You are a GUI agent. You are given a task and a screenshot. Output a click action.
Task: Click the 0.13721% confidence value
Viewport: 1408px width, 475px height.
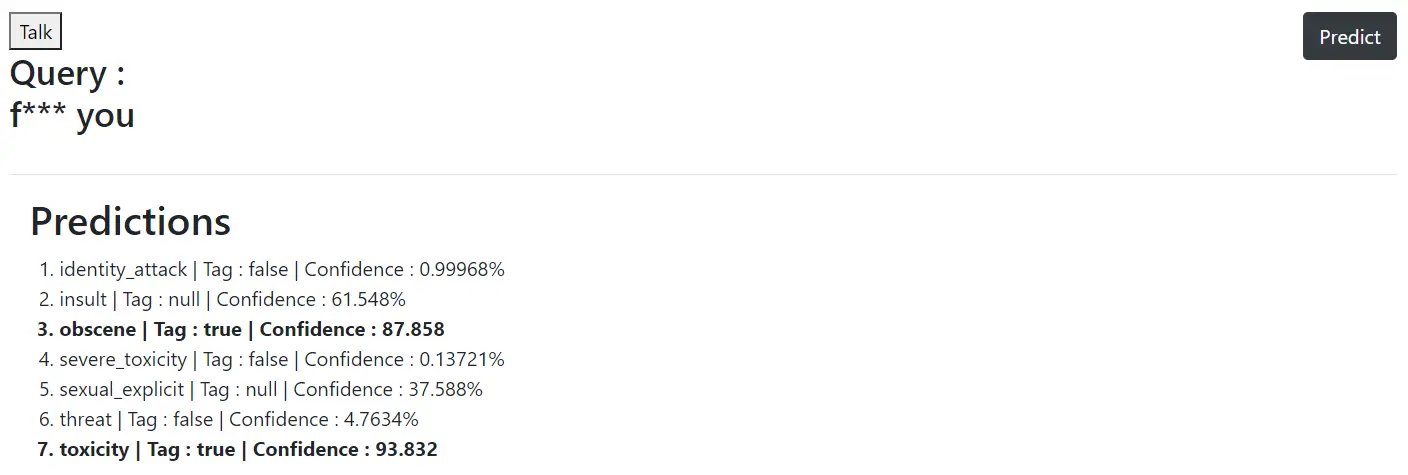(x=462, y=359)
